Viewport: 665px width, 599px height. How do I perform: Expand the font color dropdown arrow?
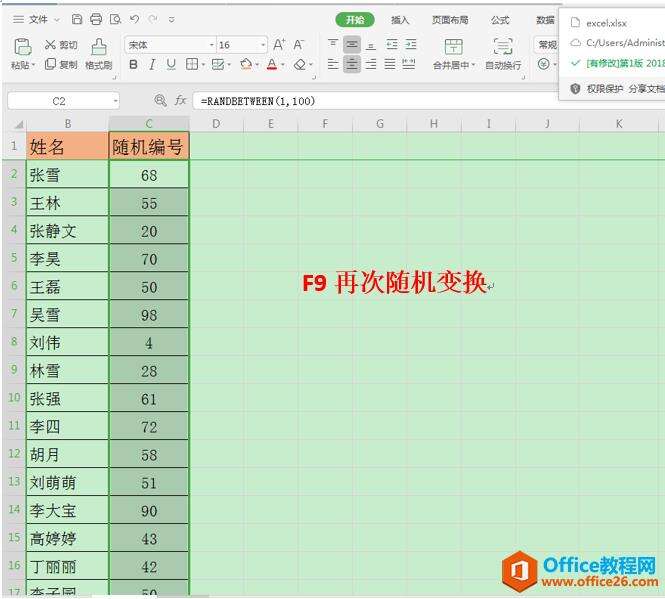click(283, 65)
